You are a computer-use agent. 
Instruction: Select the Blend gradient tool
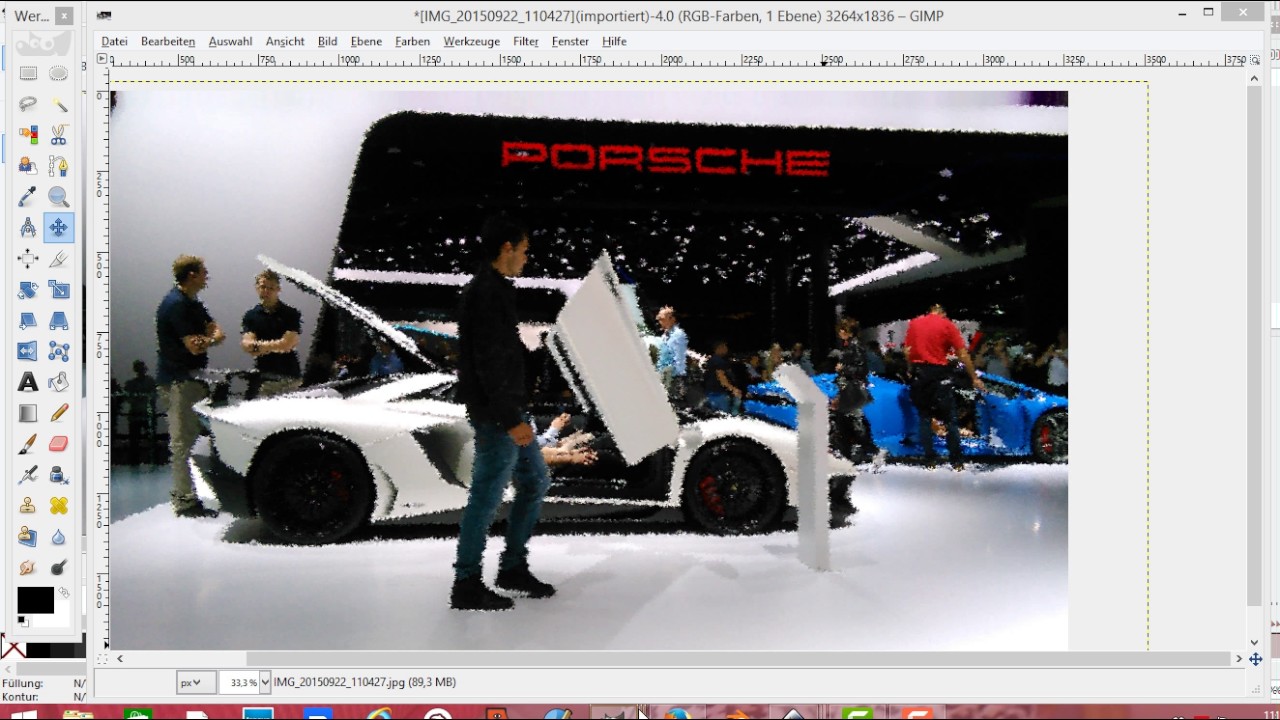28,413
